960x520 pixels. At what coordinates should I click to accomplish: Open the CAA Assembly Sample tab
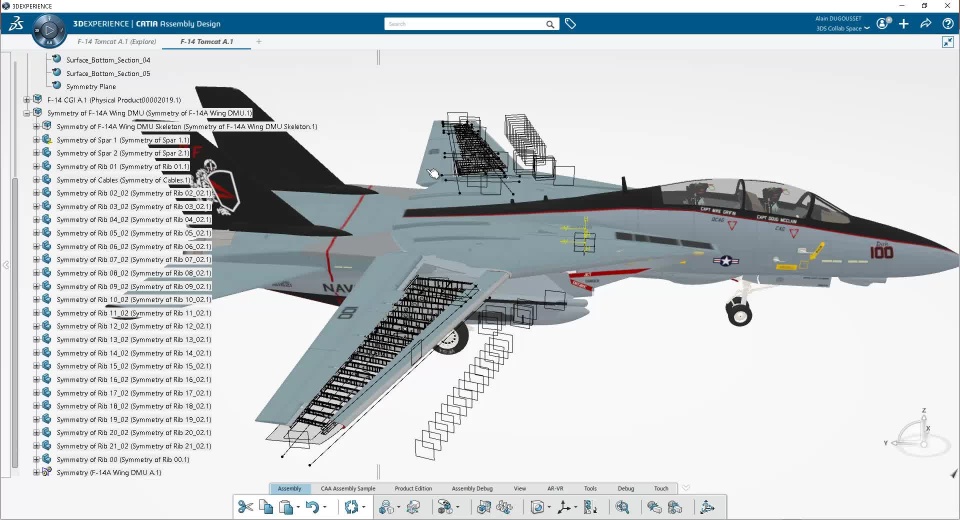point(348,488)
